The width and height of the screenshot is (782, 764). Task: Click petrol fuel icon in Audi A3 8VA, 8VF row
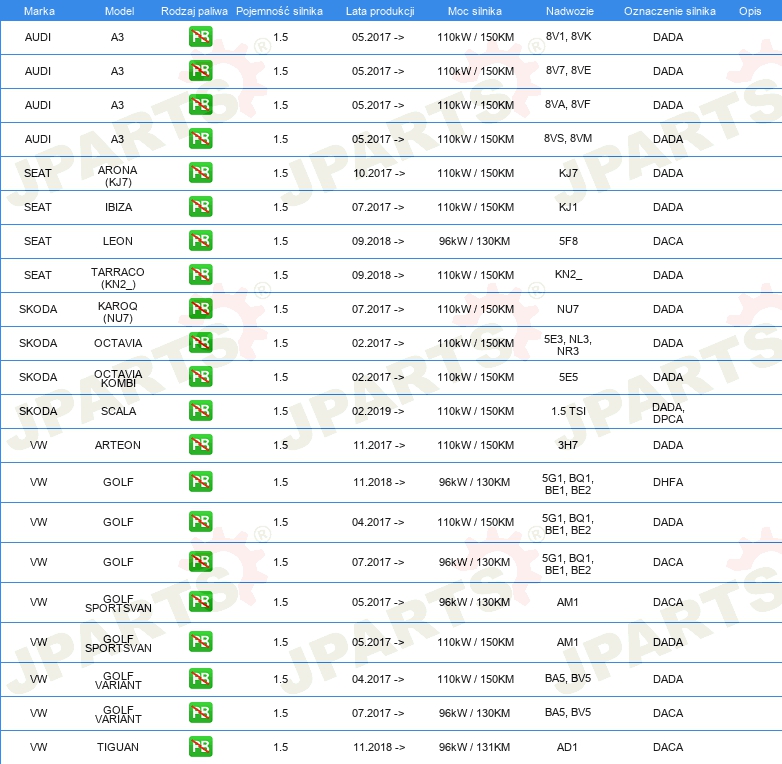pyautogui.click(x=200, y=105)
